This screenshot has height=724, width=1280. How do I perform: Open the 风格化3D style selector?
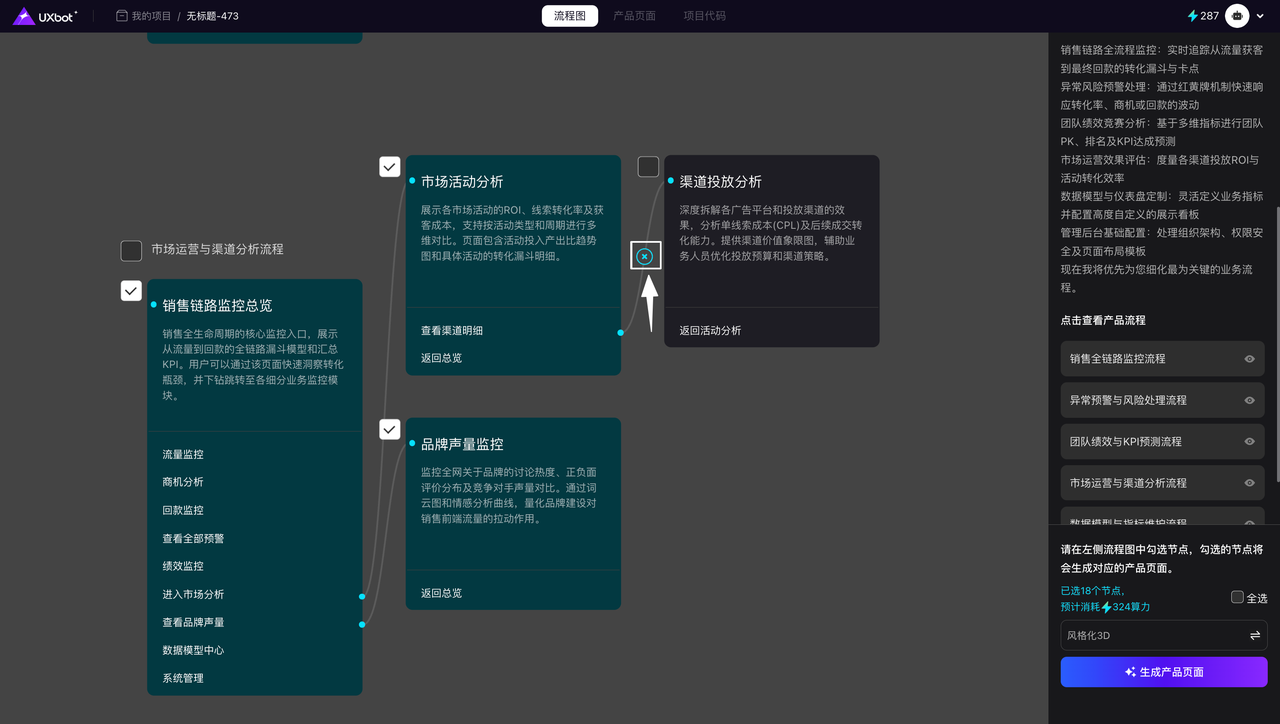pos(1150,635)
